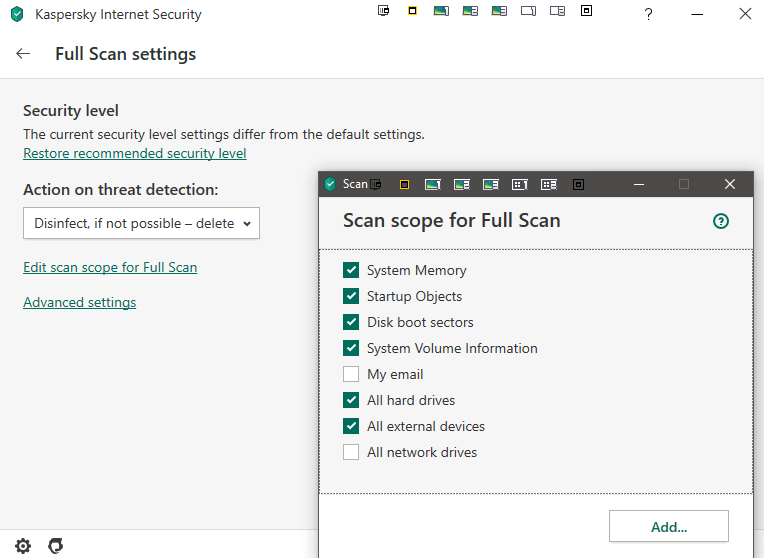Click the question mark help in main title bar
764x558 pixels.
[648, 14]
